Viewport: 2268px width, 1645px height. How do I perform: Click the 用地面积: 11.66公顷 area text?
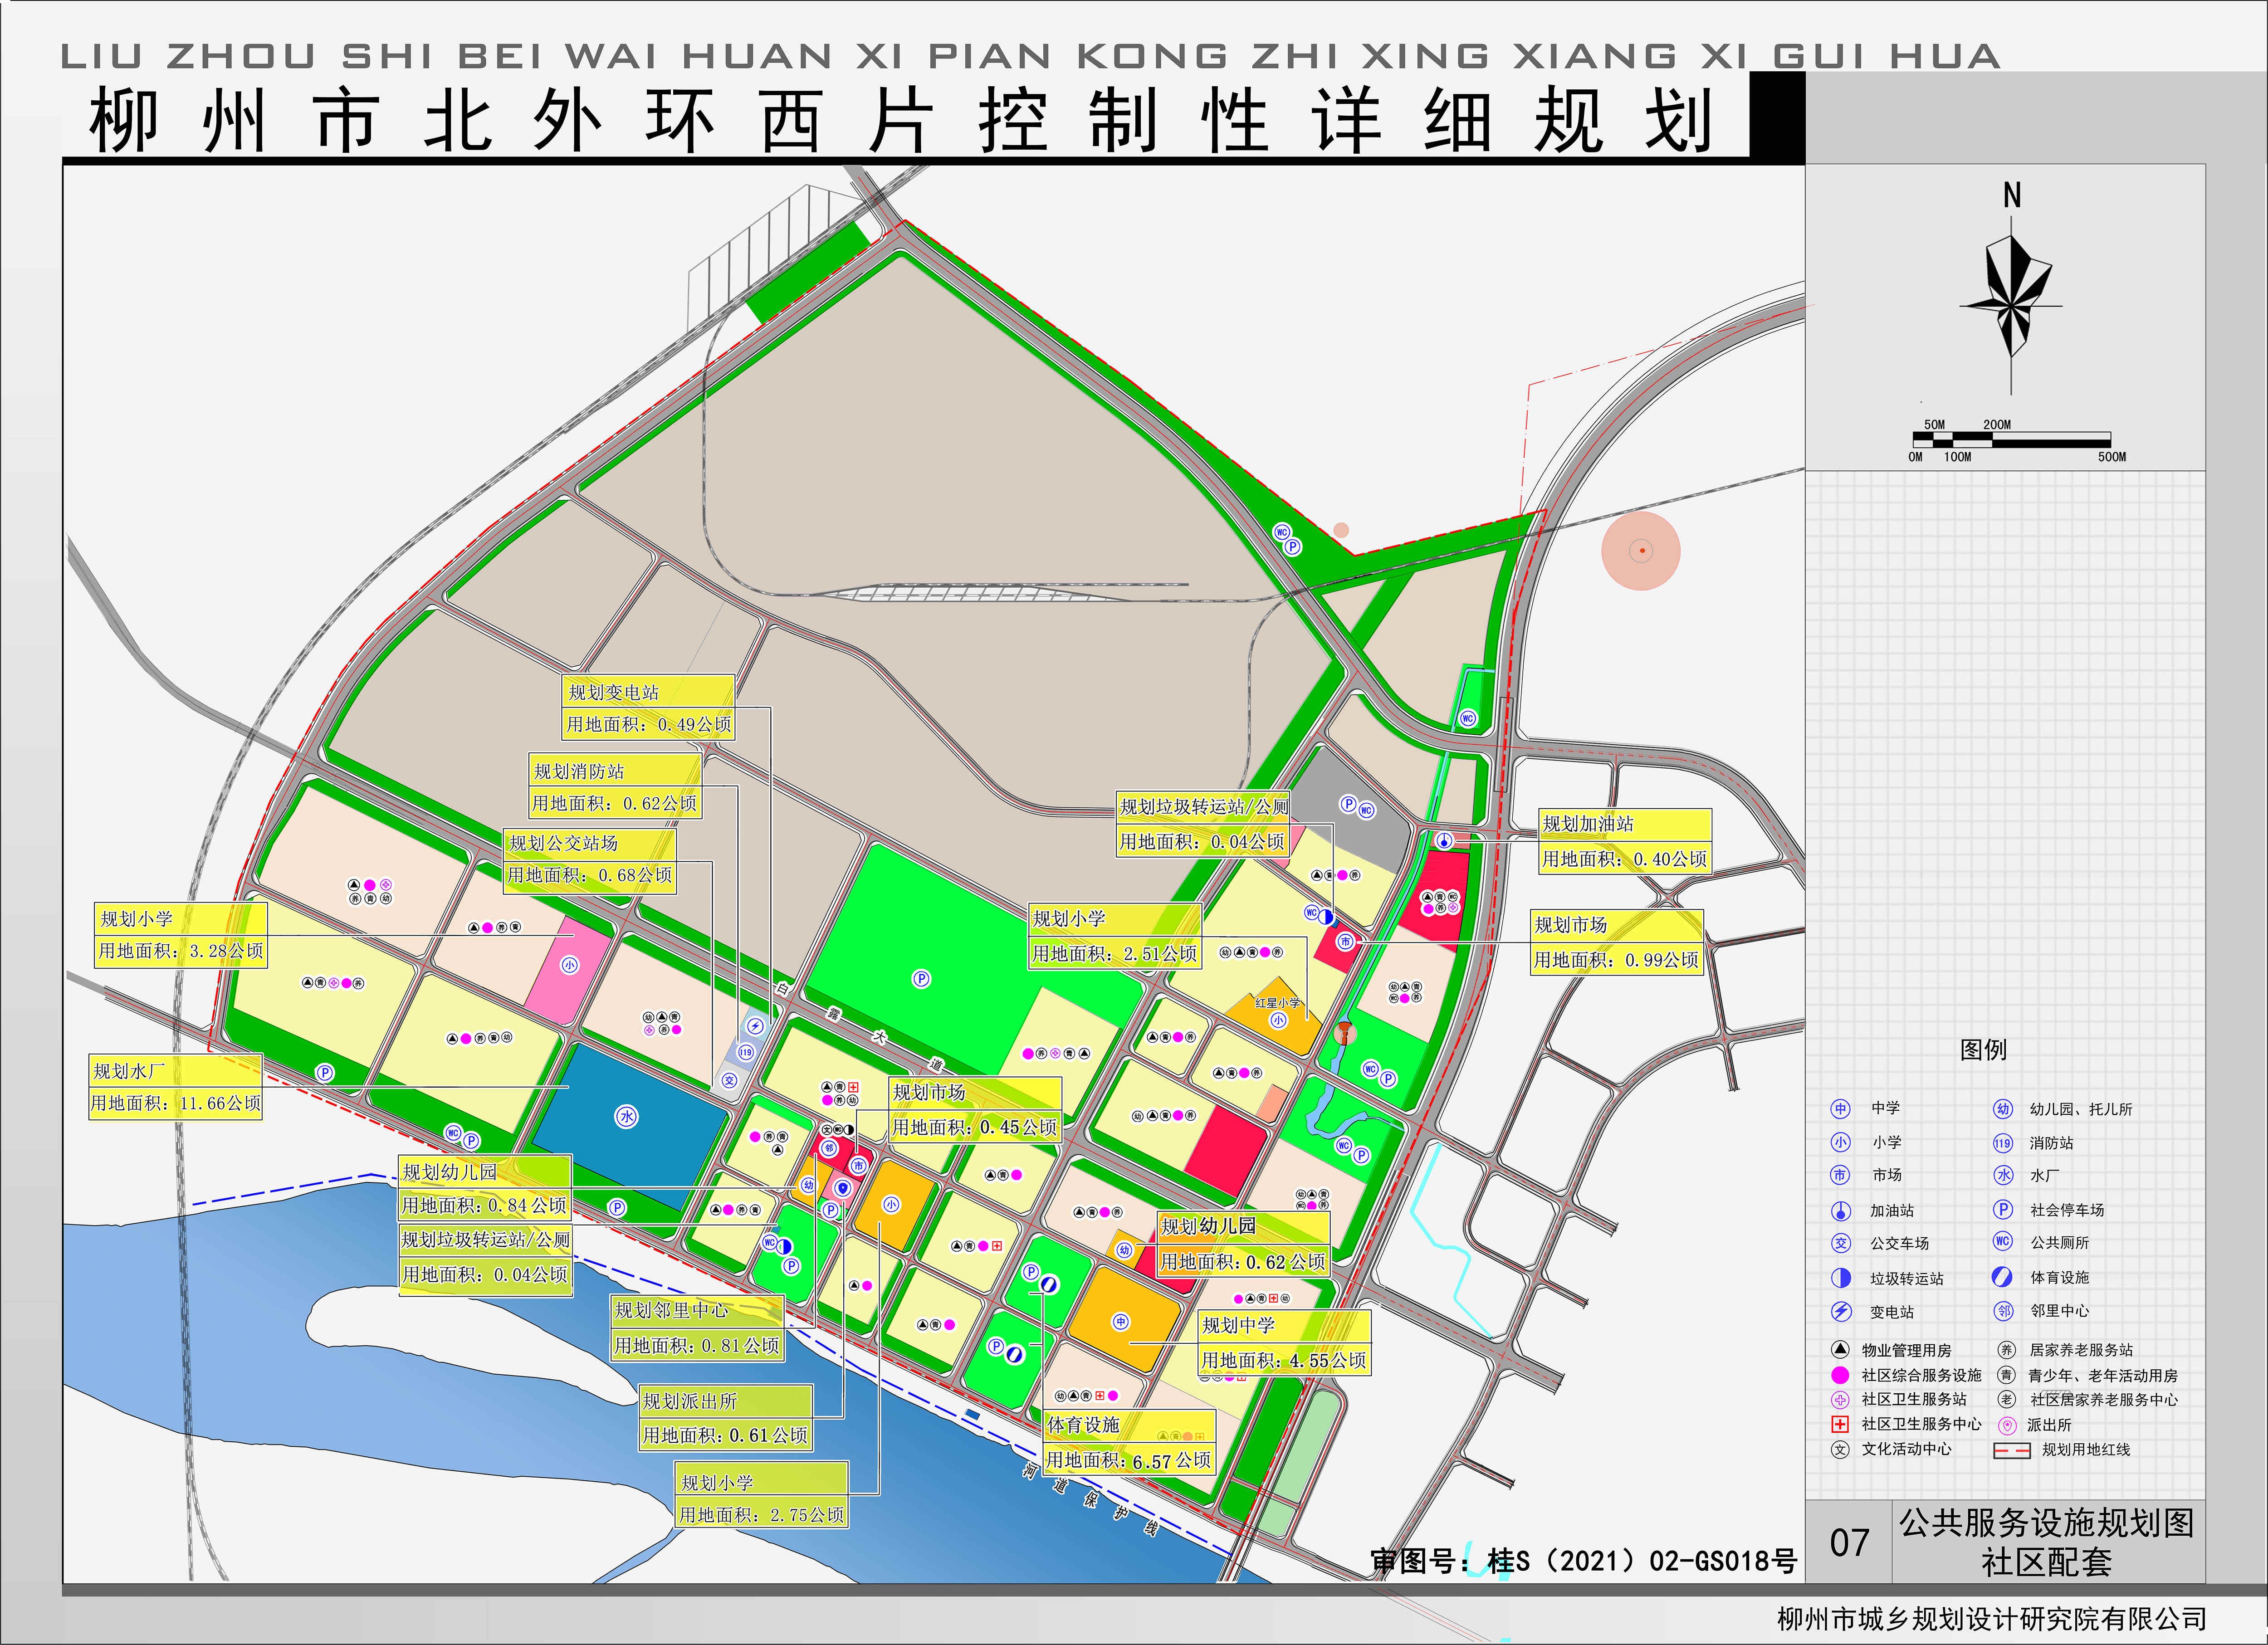(x=176, y=1103)
